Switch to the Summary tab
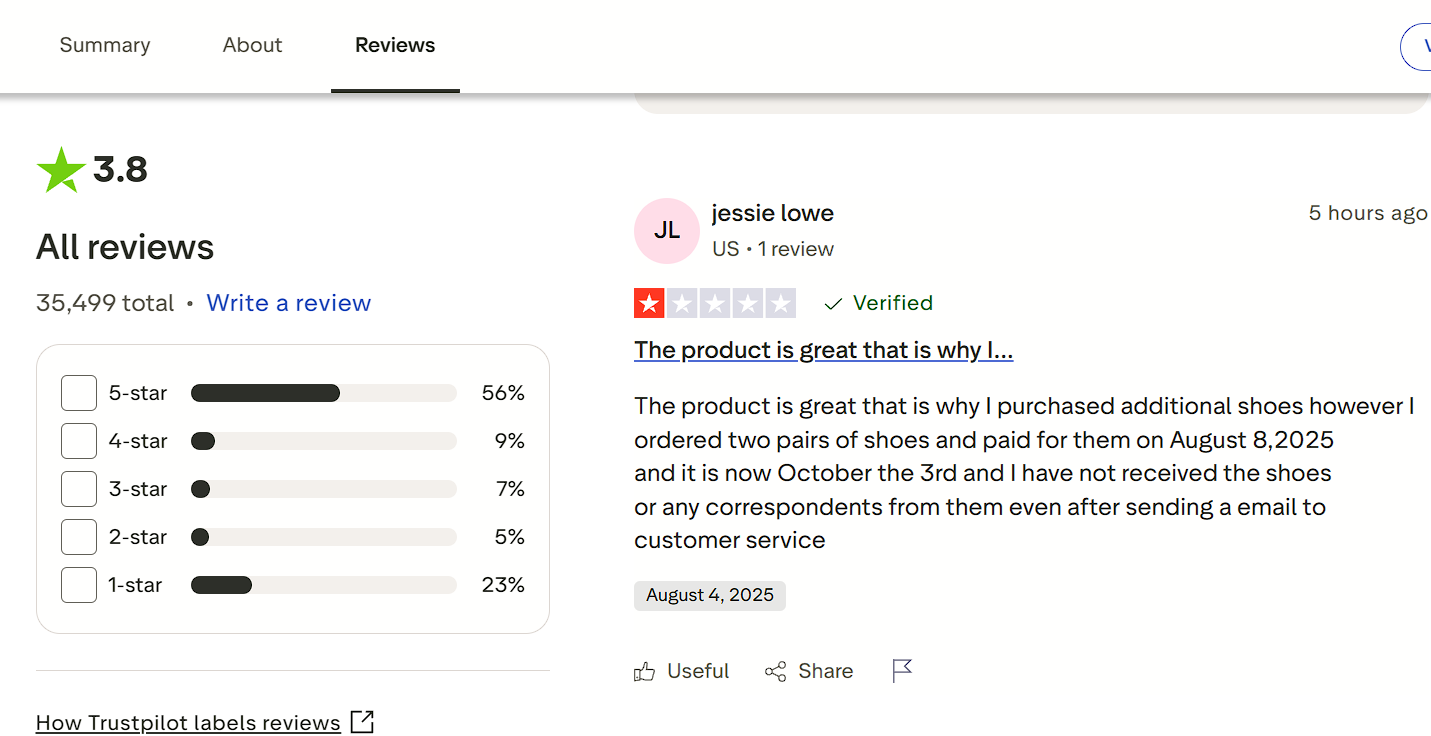This screenshot has width=1431, height=736. pyautogui.click(x=105, y=45)
